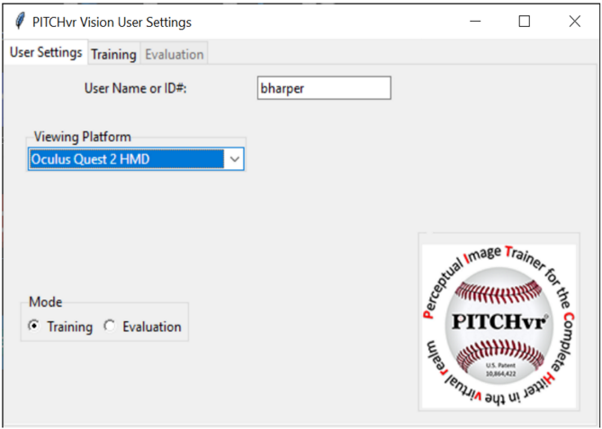Click the U.S. Patent text in the logo
The width and height of the screenshot is (602, 429).
[498, 366]
